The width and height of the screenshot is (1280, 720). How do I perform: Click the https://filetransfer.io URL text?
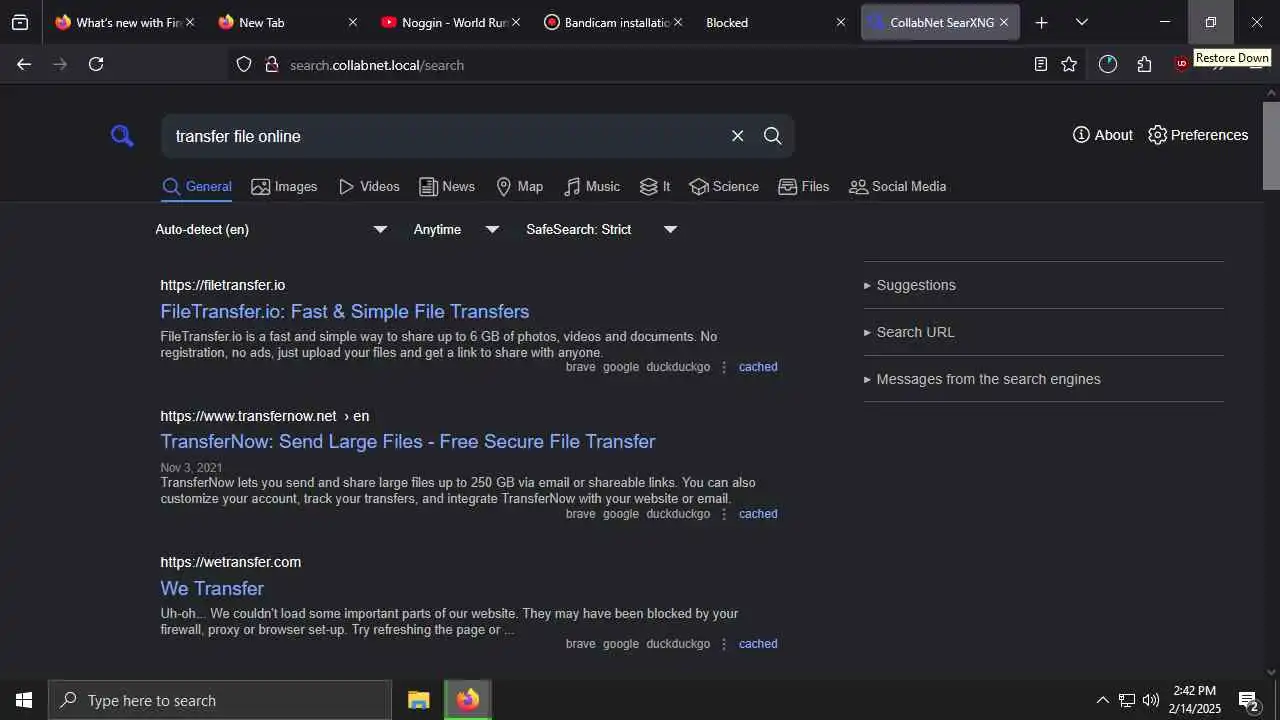pos(223,285)
